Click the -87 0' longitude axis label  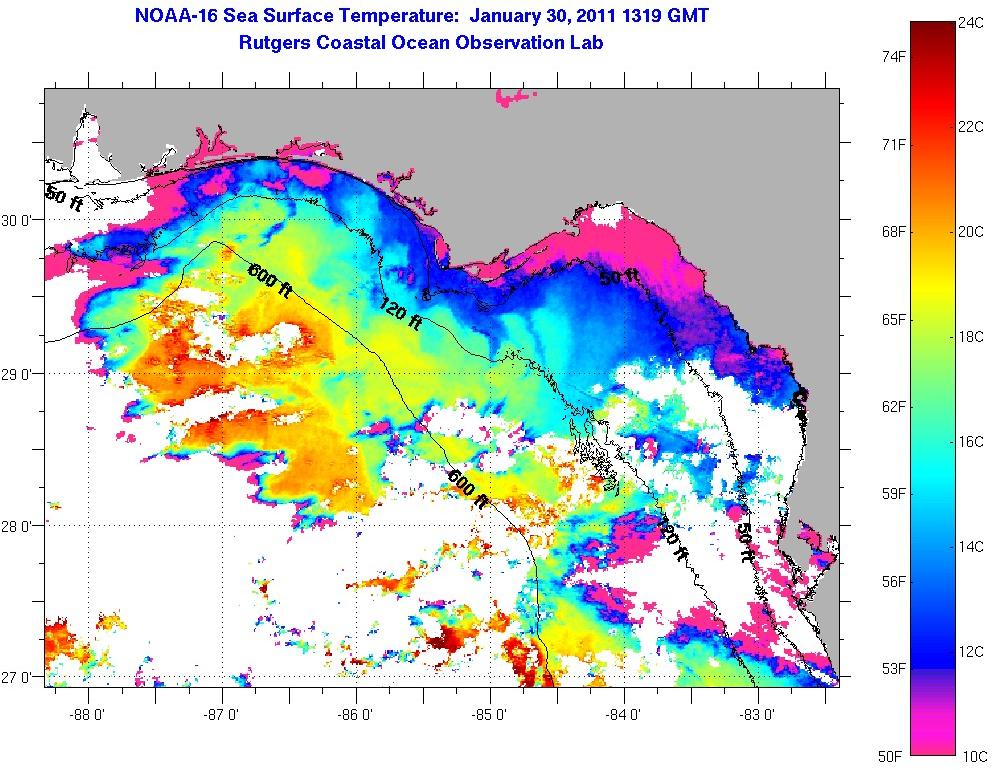coord(223,716)
